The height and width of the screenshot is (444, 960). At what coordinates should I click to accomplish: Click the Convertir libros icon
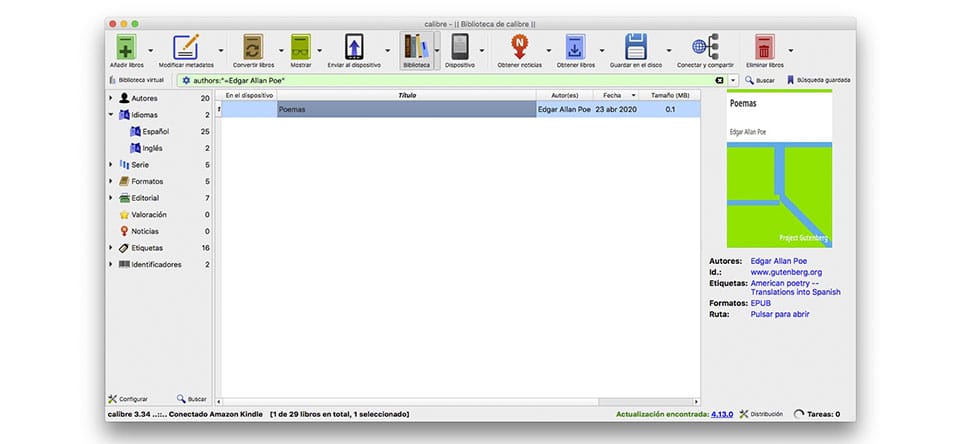coord(252,47)
